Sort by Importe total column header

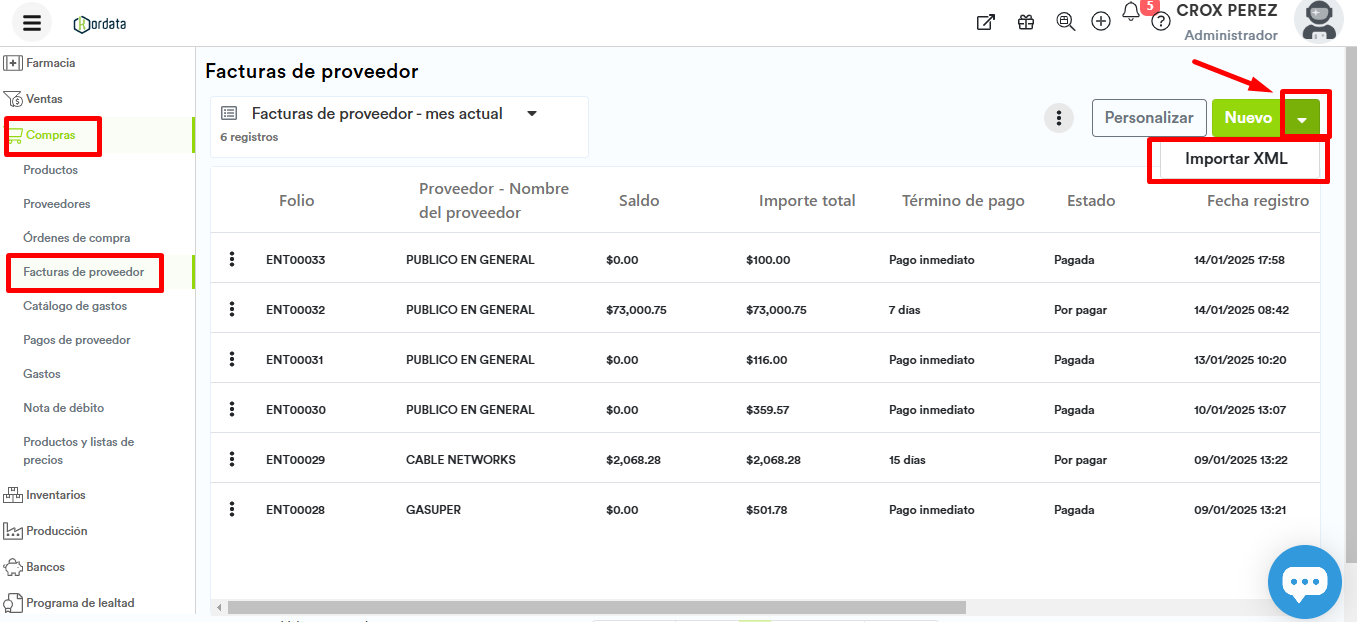(807, 201)
